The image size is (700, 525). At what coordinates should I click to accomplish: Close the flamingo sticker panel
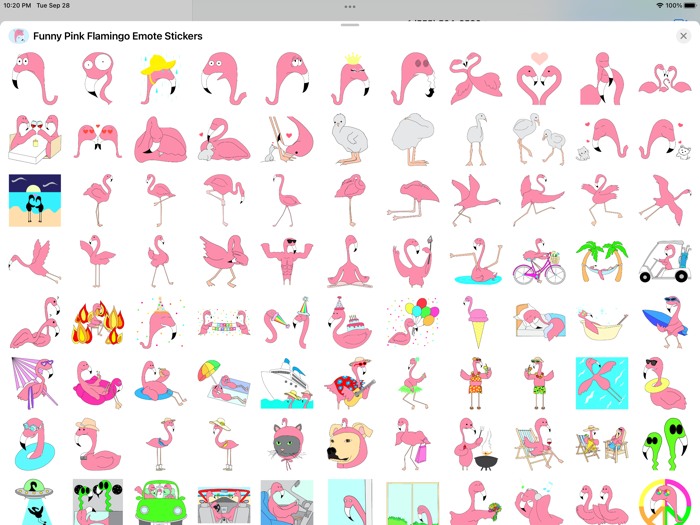click(x=683, y=36)
